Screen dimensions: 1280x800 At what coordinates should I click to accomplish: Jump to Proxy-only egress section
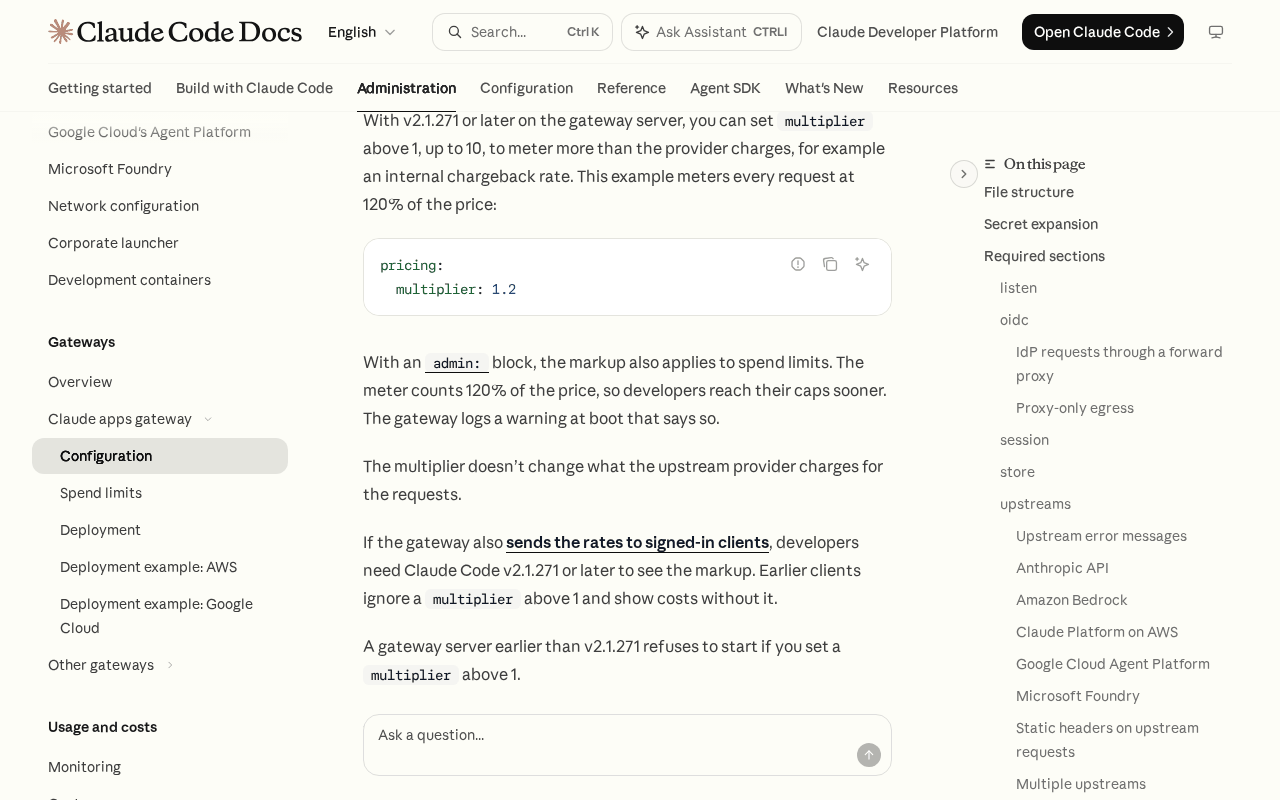tap(1075, 408)
